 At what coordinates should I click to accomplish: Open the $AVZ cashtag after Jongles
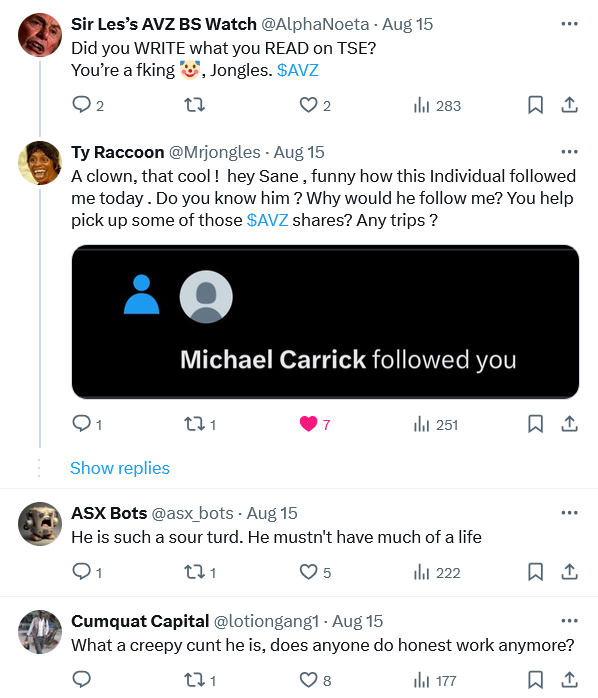pos(297,70)
